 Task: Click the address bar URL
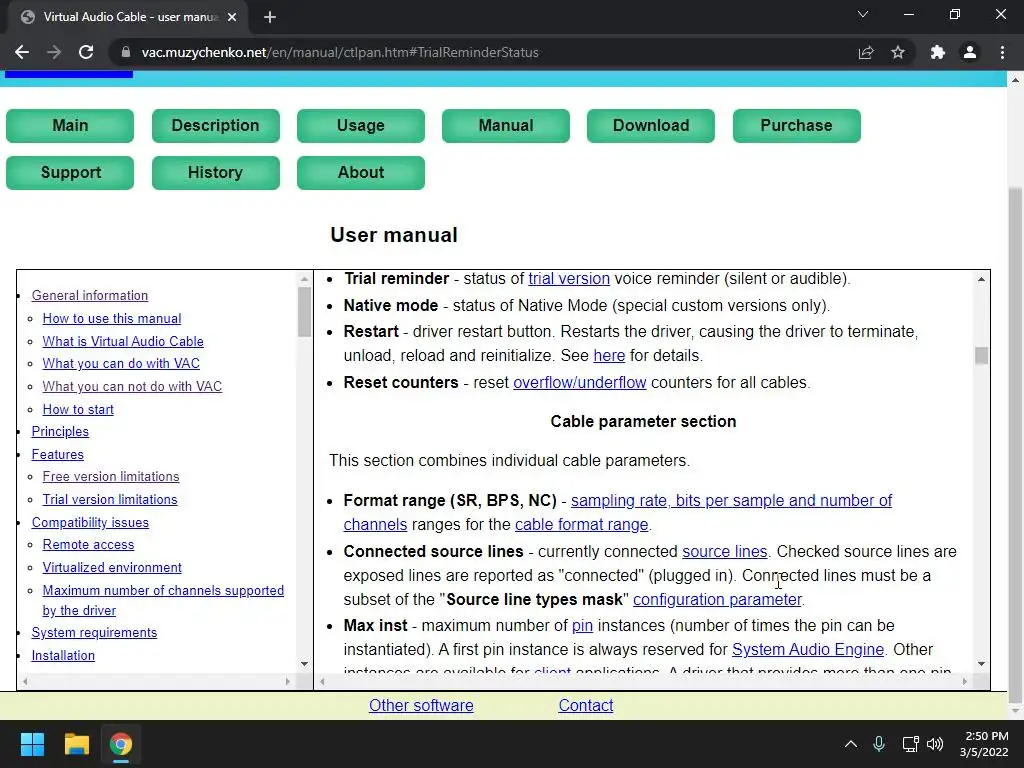[x=340, y=52]
